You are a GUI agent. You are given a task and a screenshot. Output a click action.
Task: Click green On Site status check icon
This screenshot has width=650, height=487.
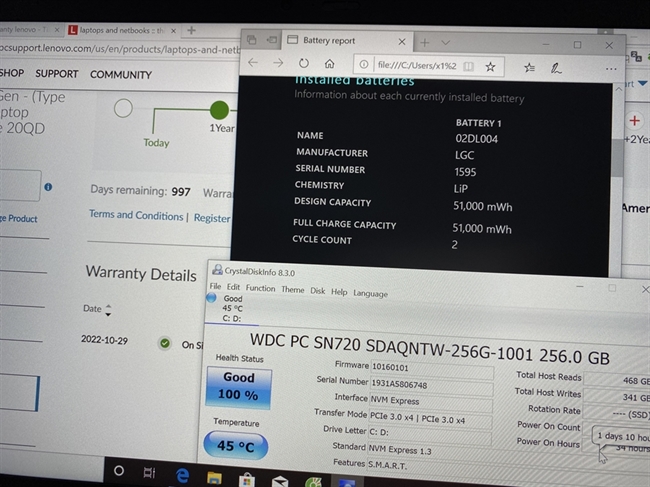(x=165, y=343)
